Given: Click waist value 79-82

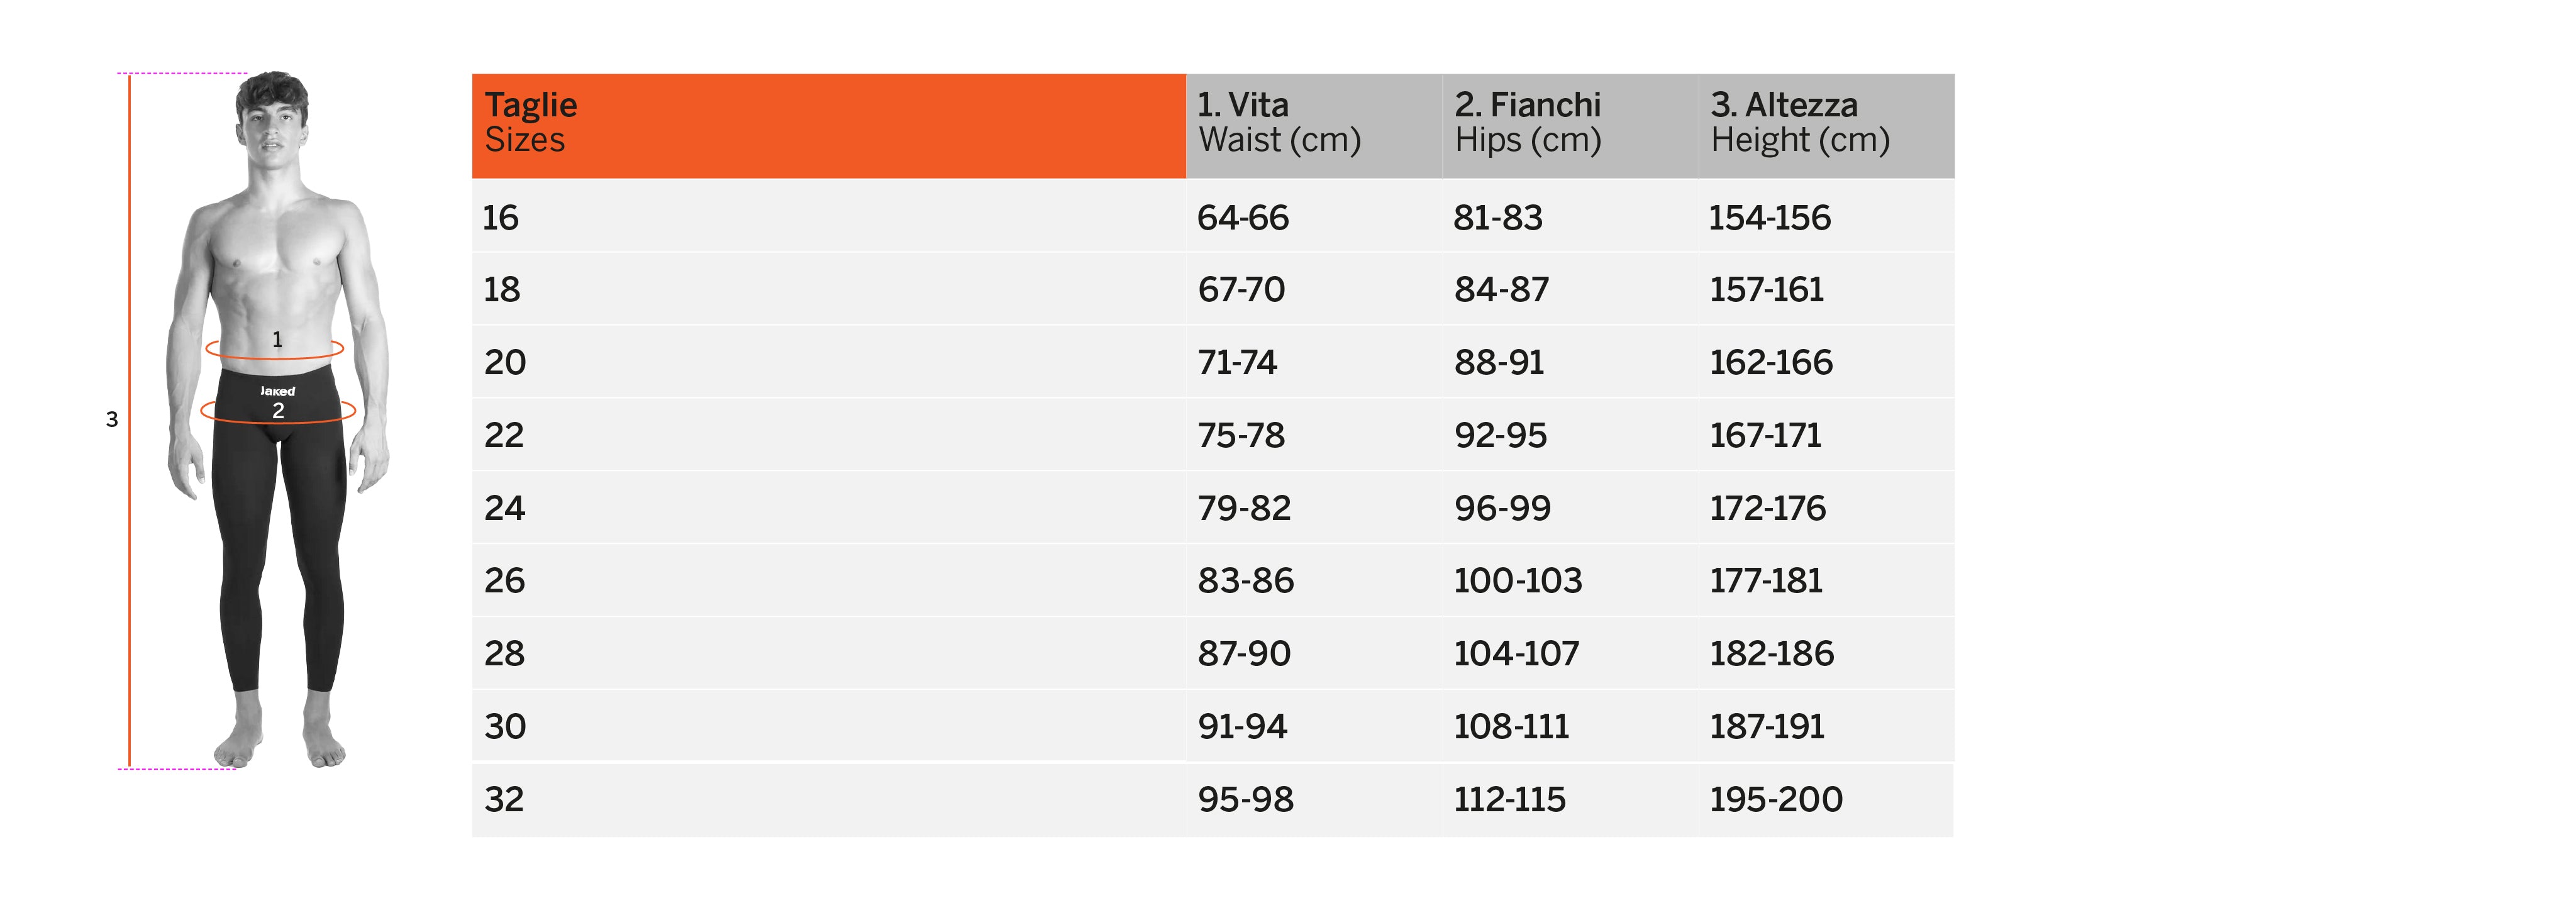Looking at the screenshot, I should point(1244,509).
